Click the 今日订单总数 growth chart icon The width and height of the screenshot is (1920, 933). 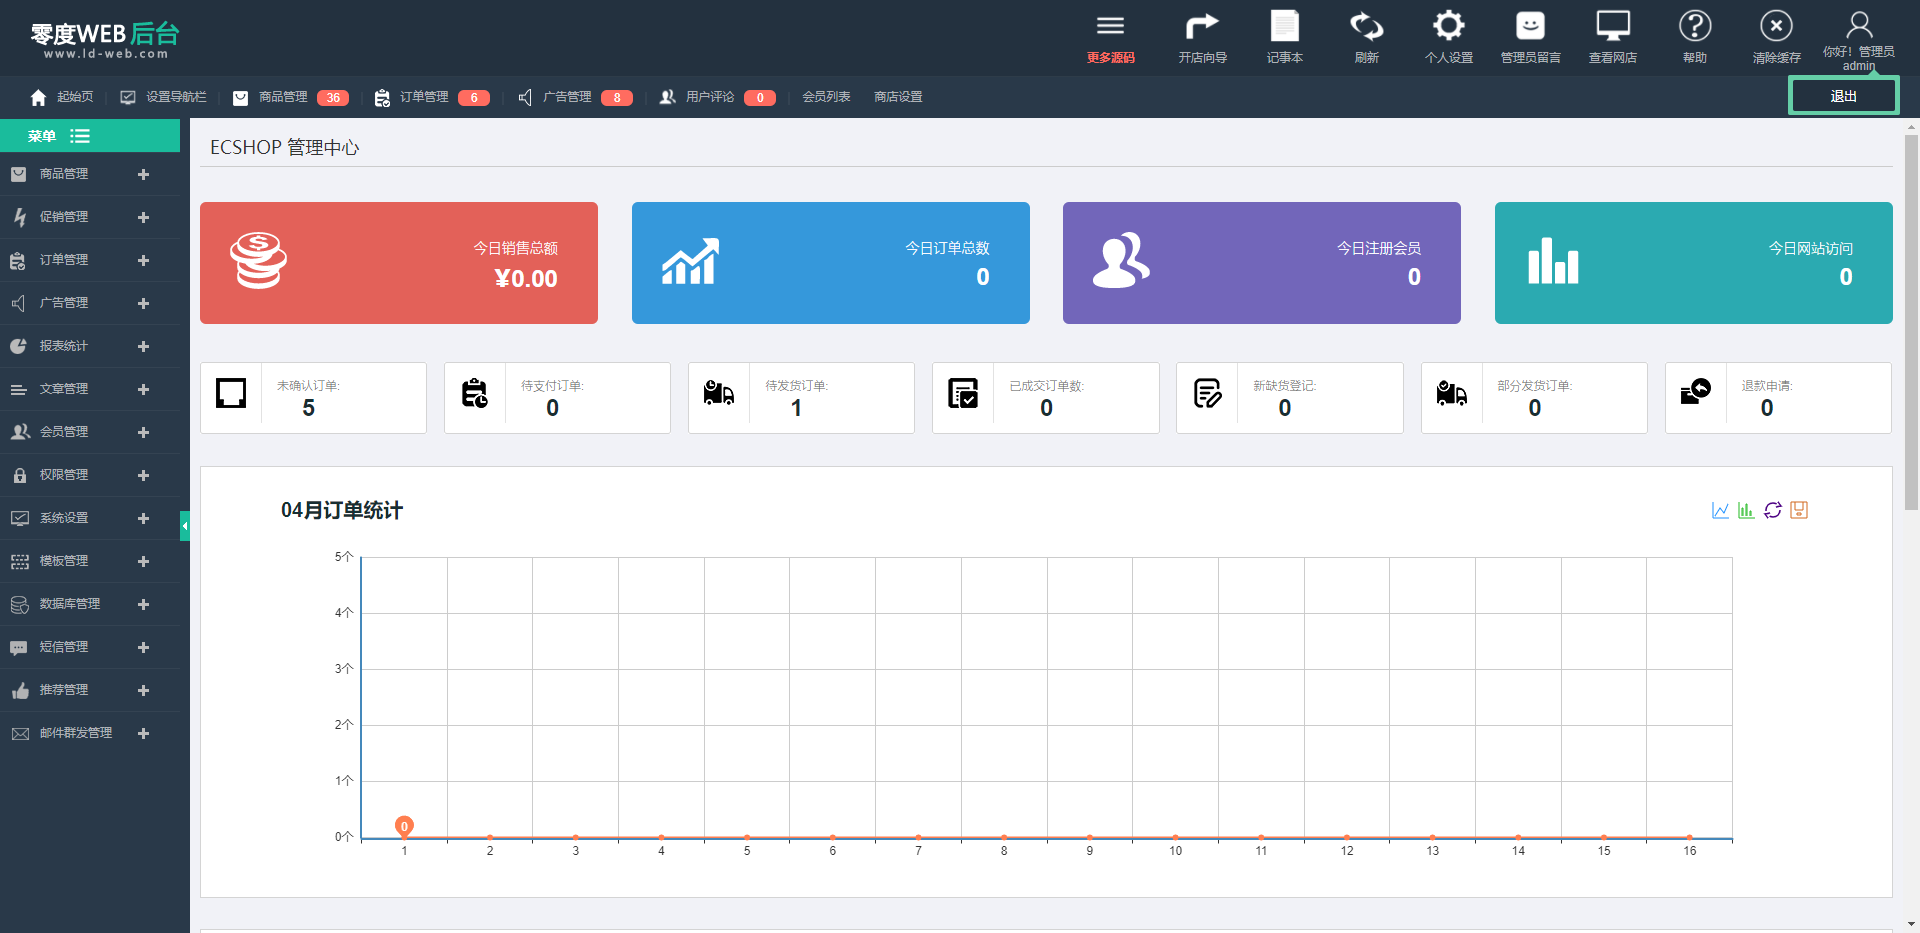[x=690, y=261]
